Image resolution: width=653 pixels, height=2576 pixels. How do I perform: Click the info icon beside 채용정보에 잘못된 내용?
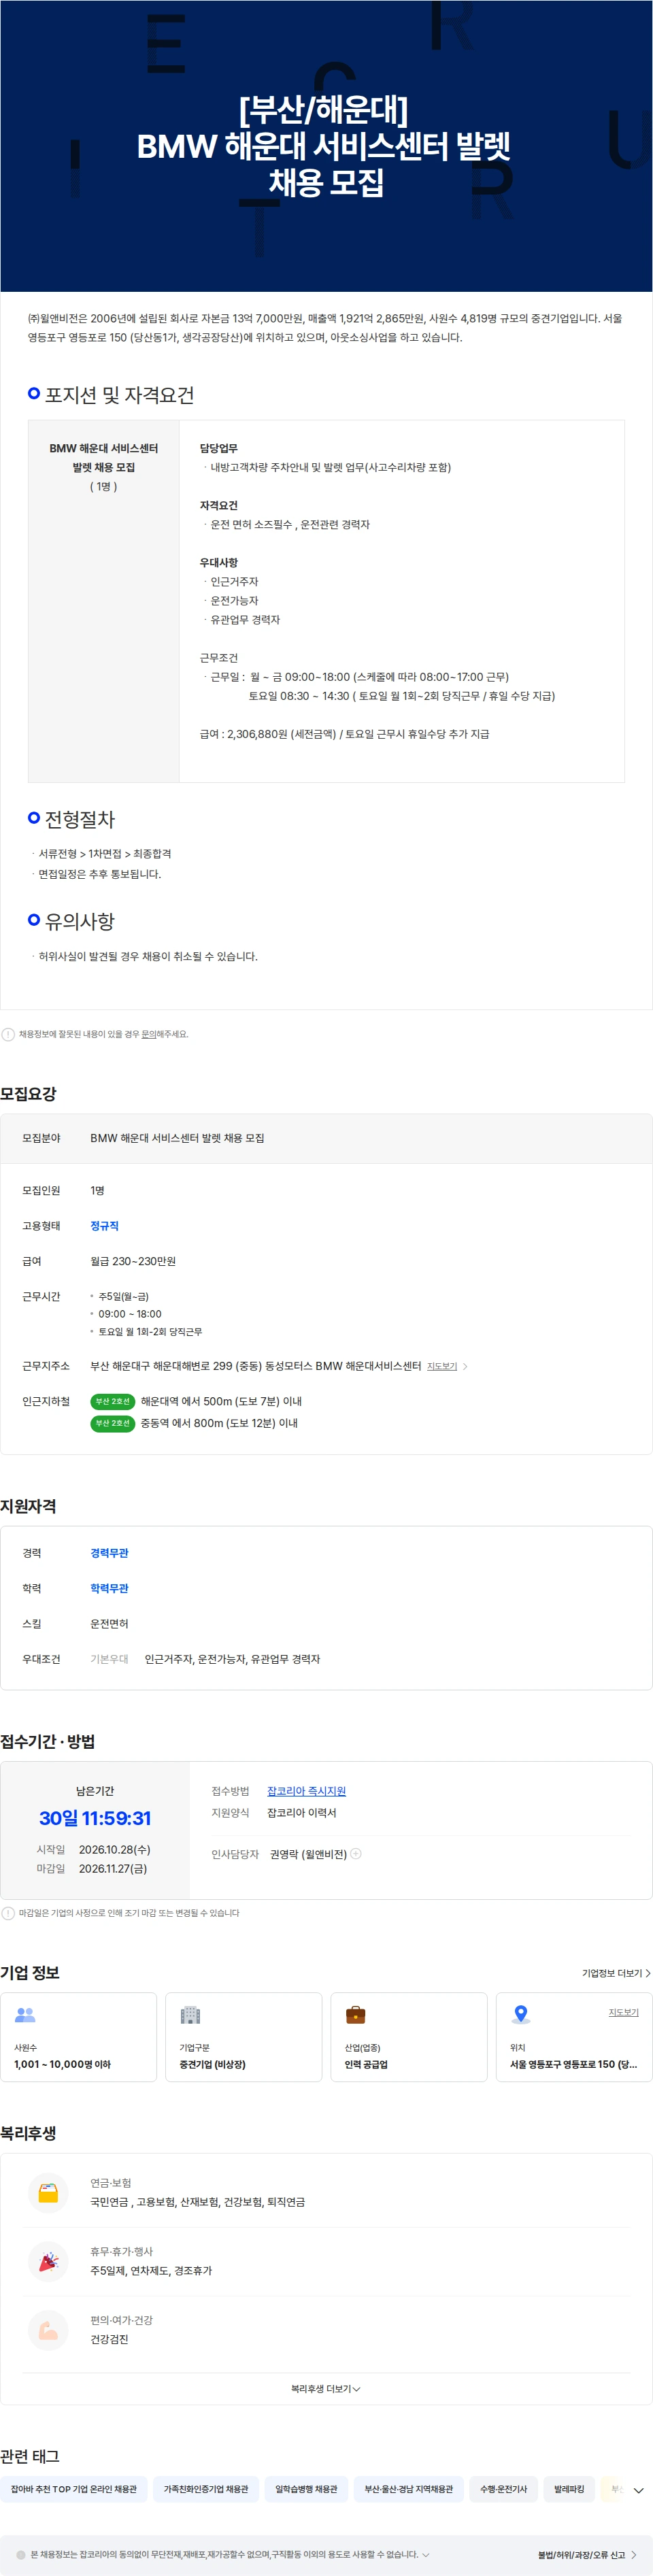[x=8, y=1034]
